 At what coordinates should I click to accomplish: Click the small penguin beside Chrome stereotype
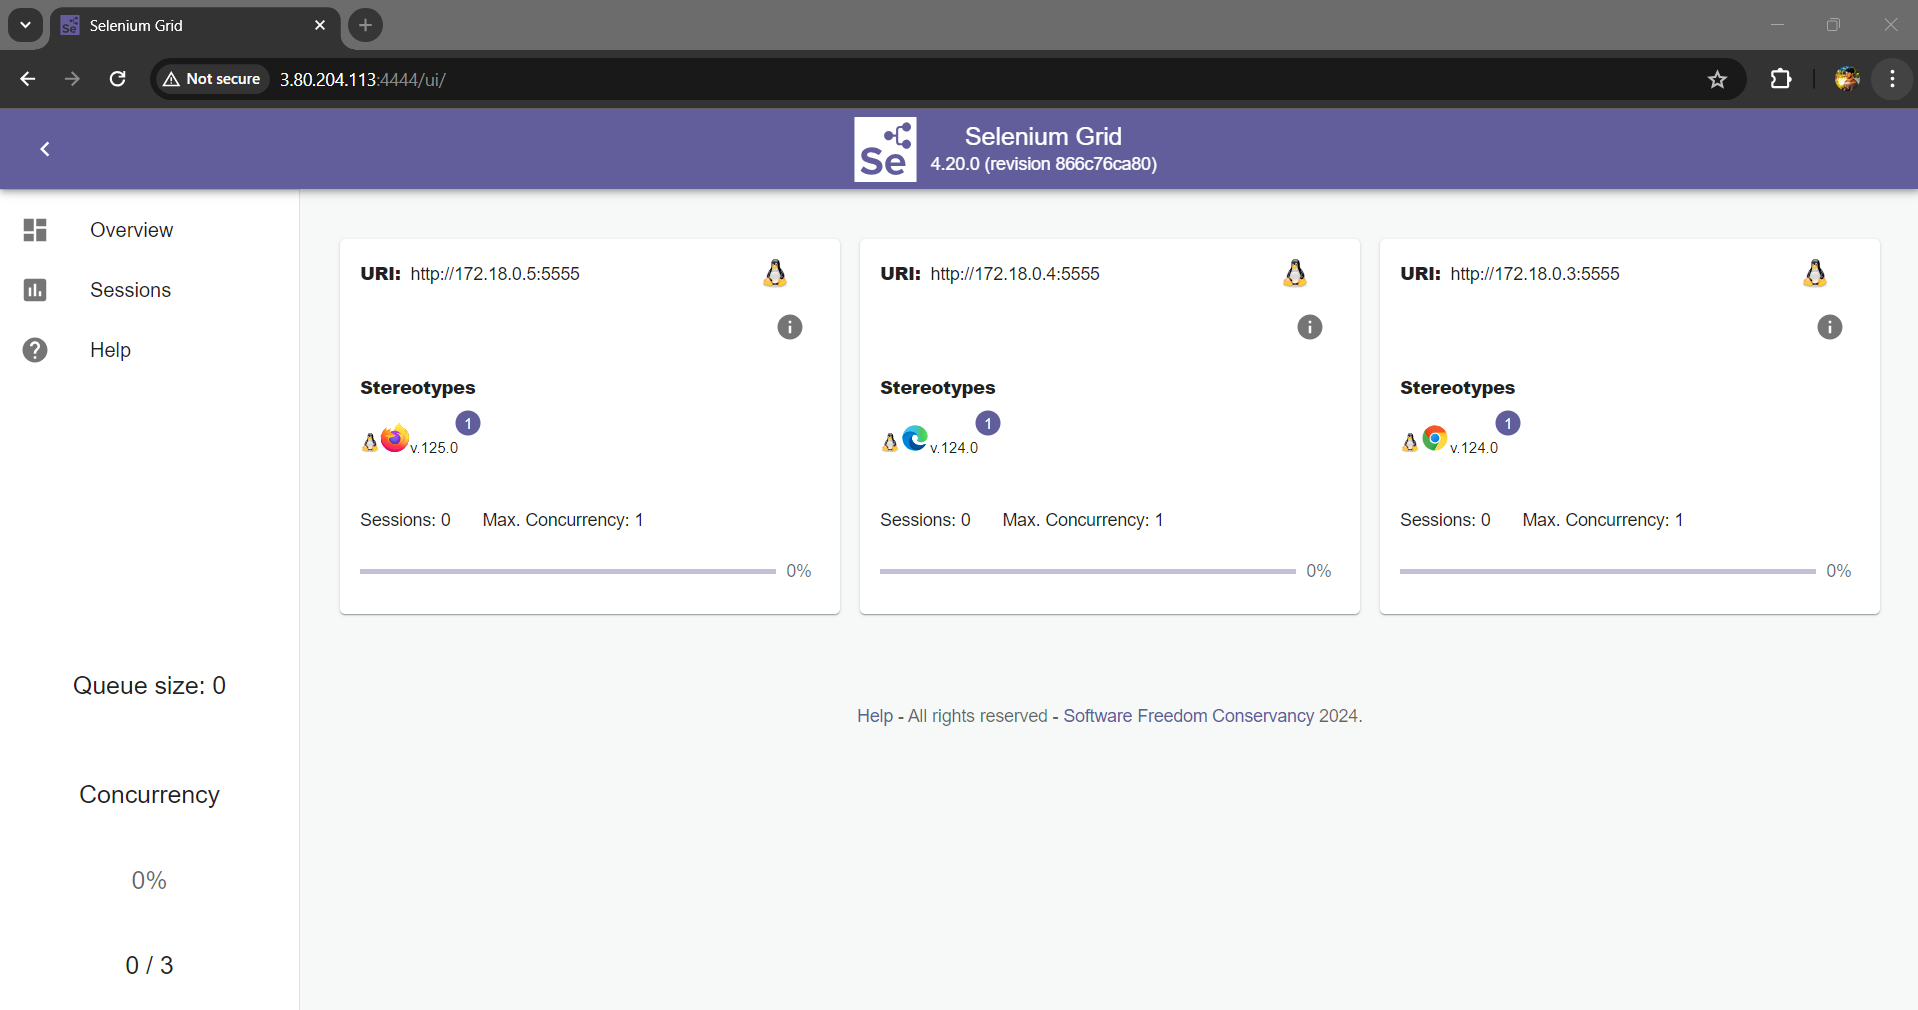pyautogui.click(x=1410, y=442)
